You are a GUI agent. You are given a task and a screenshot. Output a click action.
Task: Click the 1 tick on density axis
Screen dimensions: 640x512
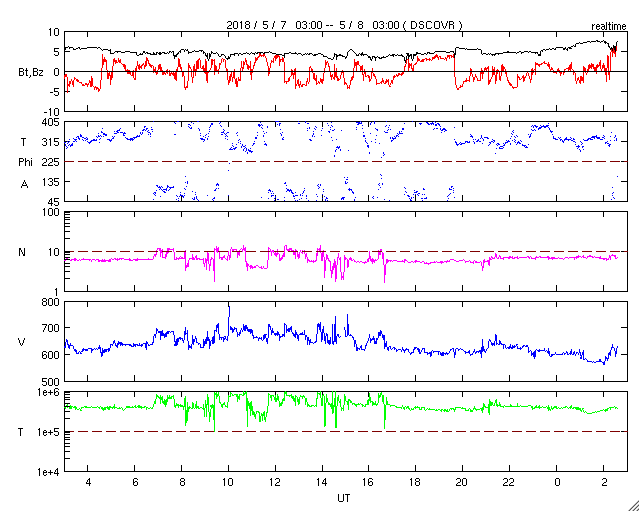click(x=57, y=292)
